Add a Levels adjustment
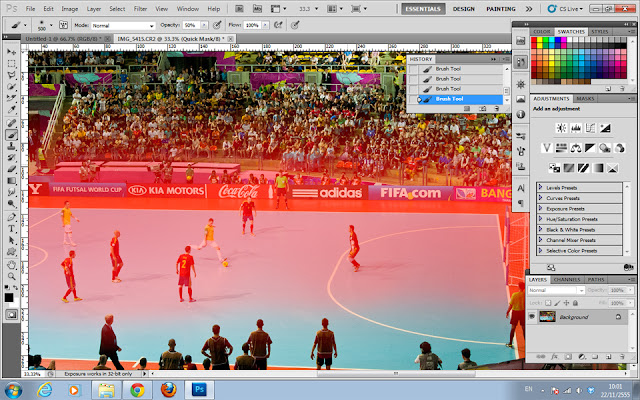The image size is (640, 400). coord(576,128)
